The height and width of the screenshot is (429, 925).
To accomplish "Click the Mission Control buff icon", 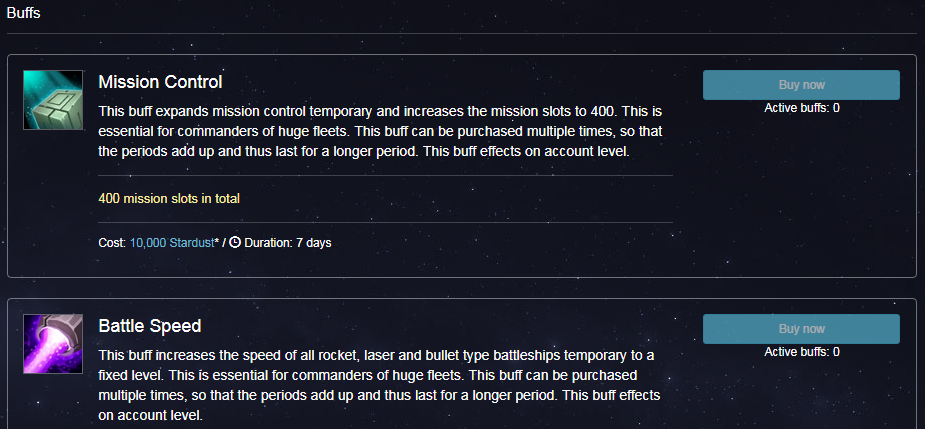I will coord(53,100).
